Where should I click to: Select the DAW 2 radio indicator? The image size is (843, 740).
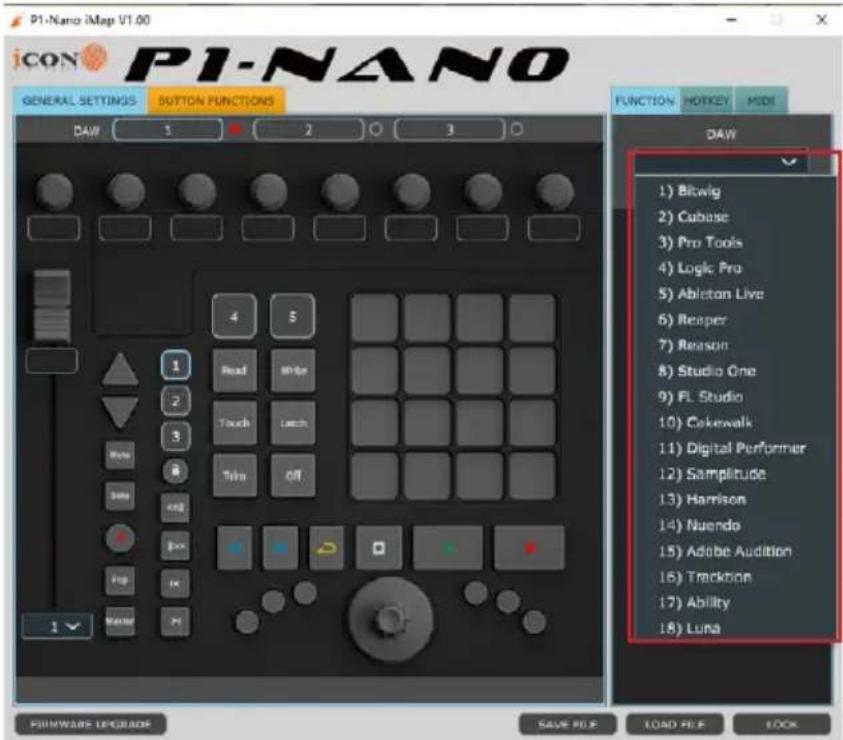[x=376, y=129]
